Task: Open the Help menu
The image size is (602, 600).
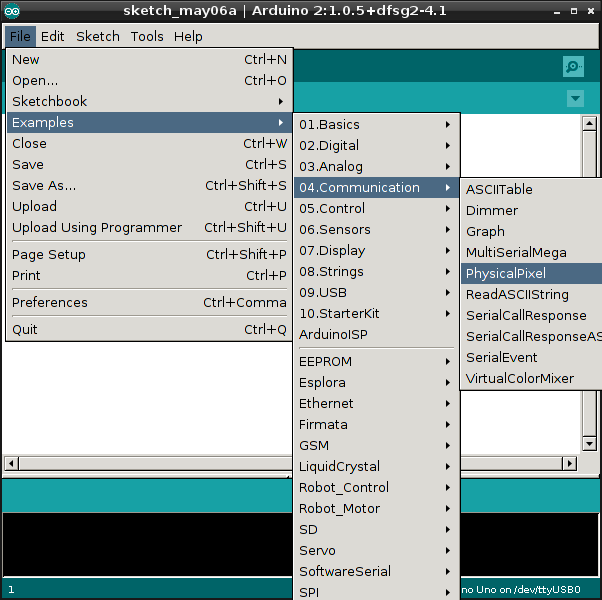Action: pos(188,36)
